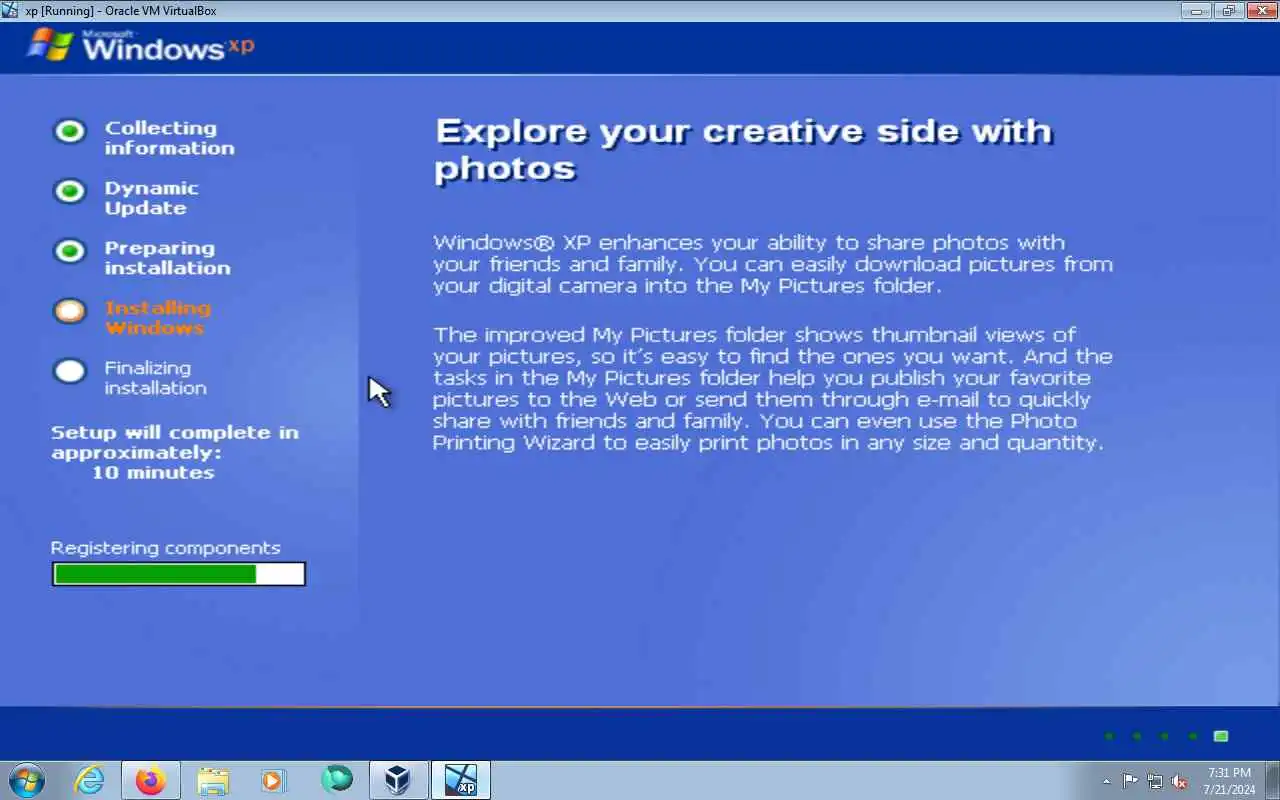Click the 'Registering components' status text
The width and height of the screenshot is (1280, 800).
point(165,548)
